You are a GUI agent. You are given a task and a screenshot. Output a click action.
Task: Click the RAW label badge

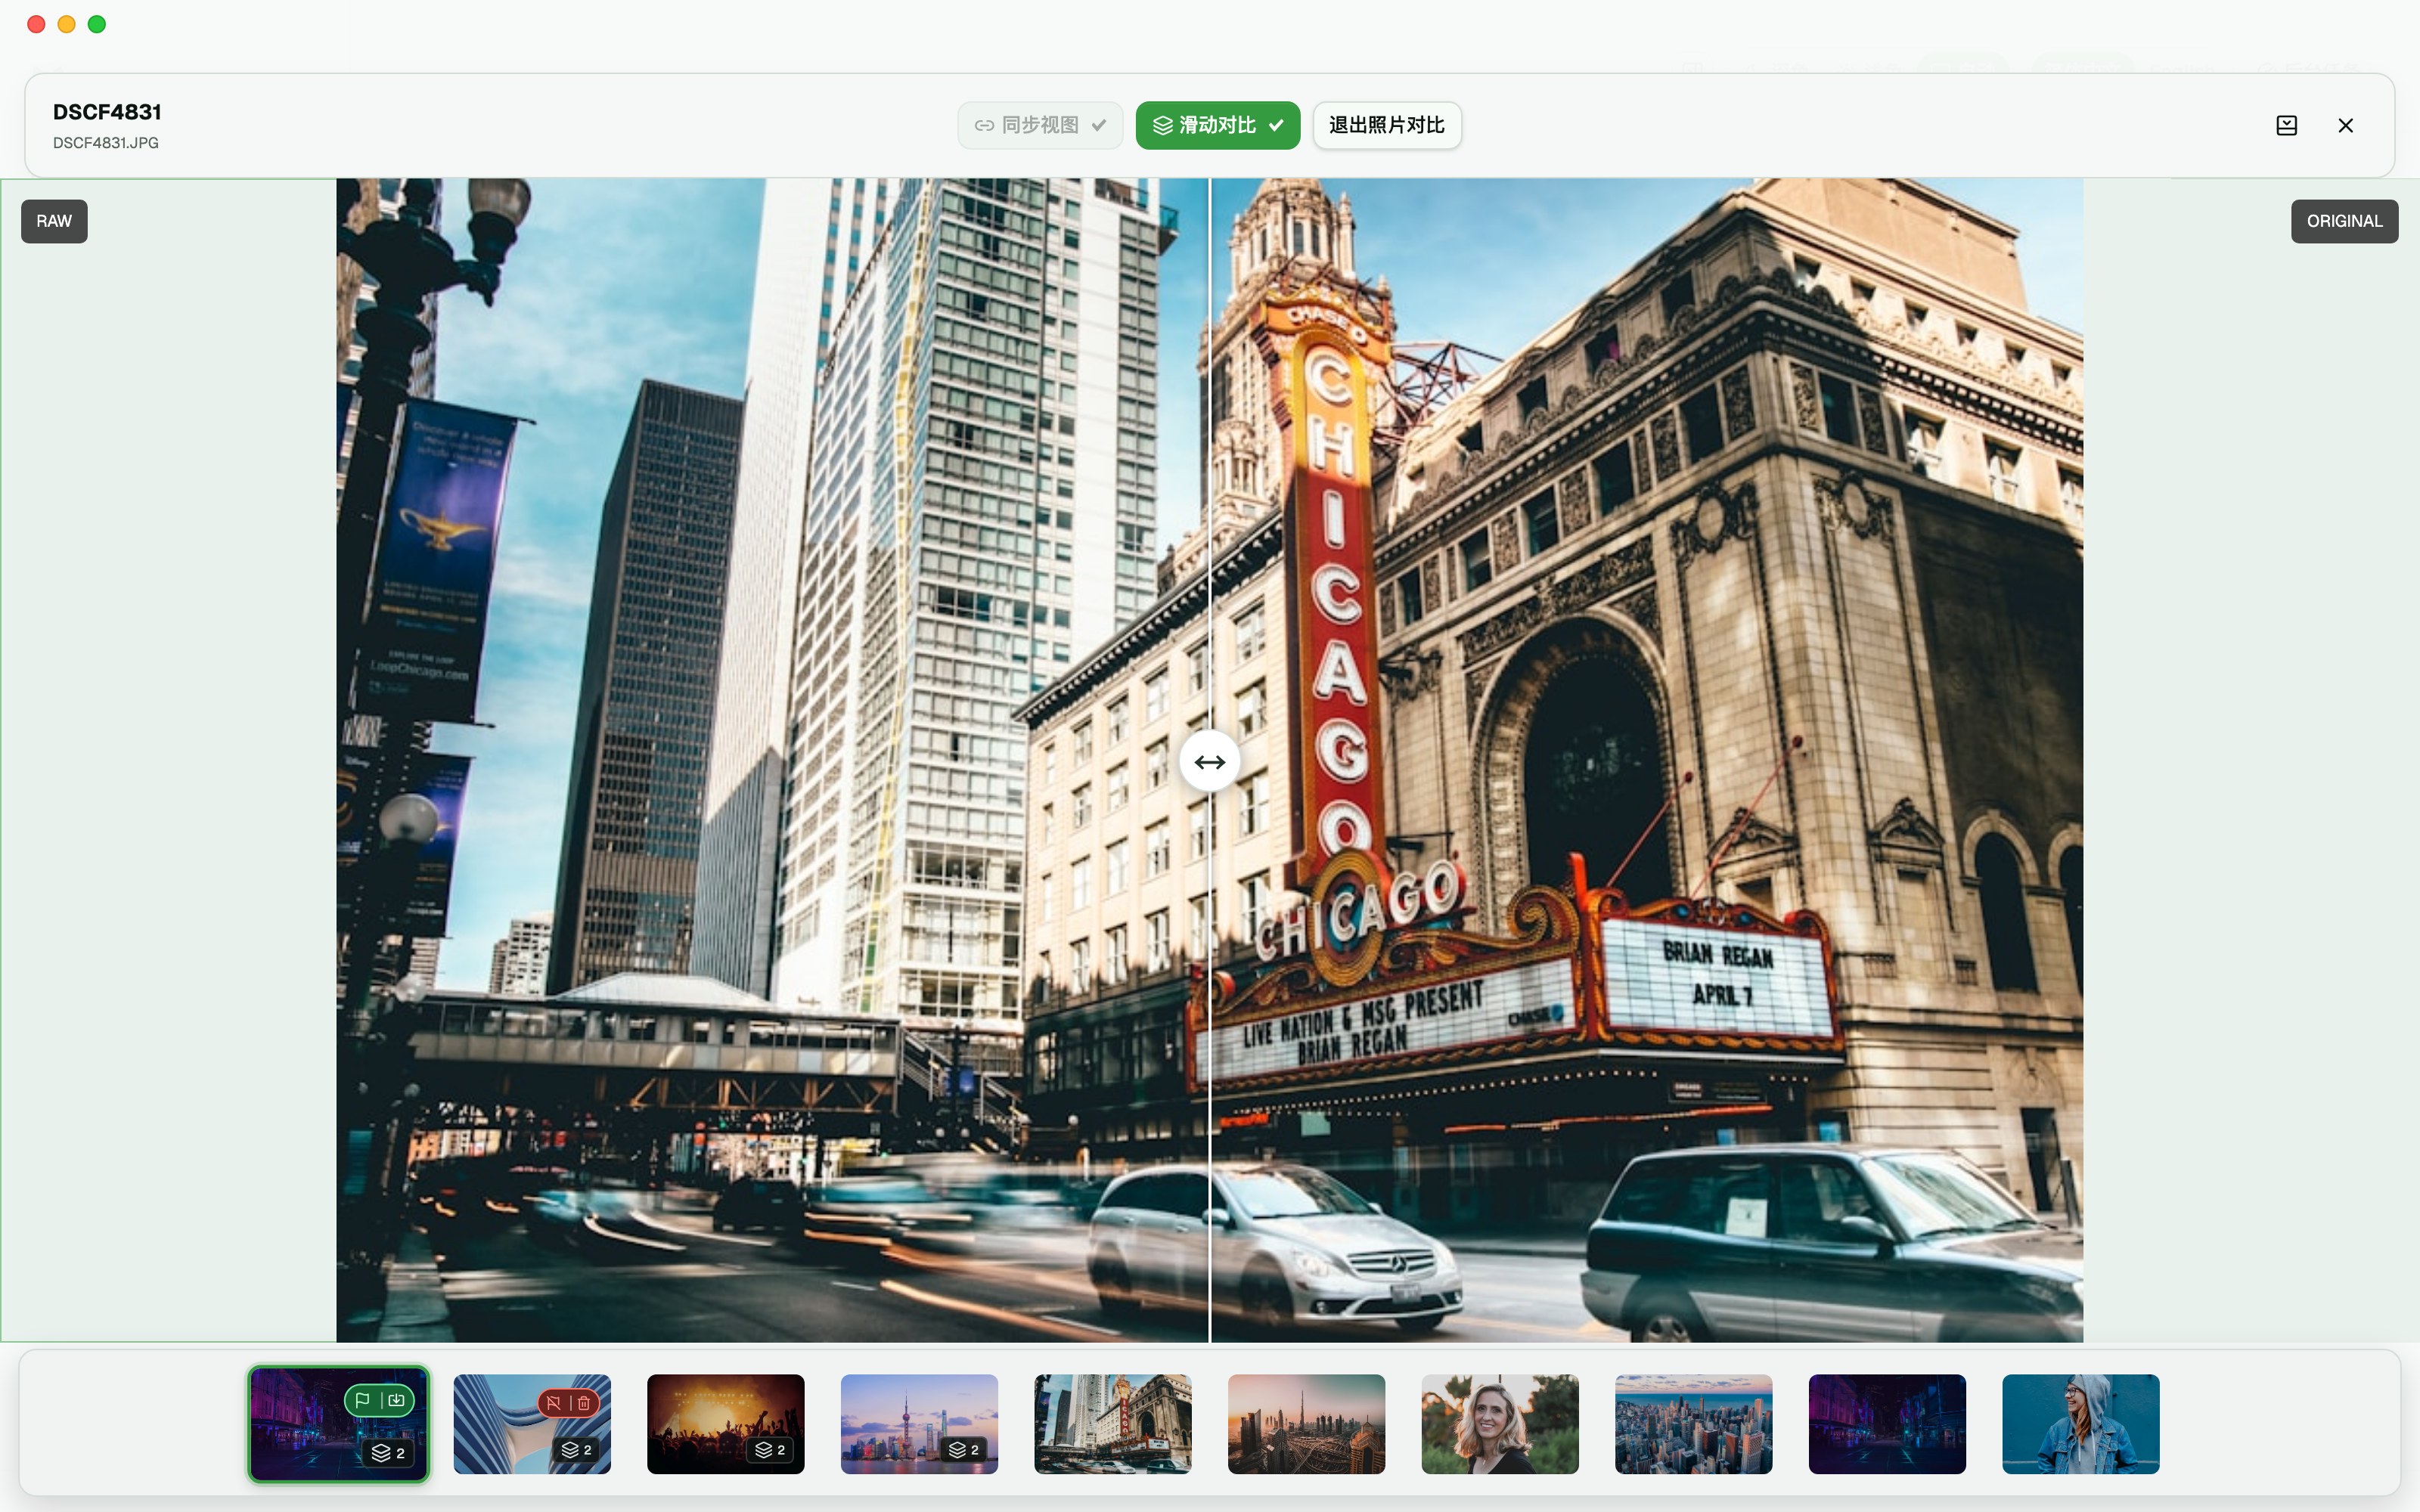[x=54, y=221]
